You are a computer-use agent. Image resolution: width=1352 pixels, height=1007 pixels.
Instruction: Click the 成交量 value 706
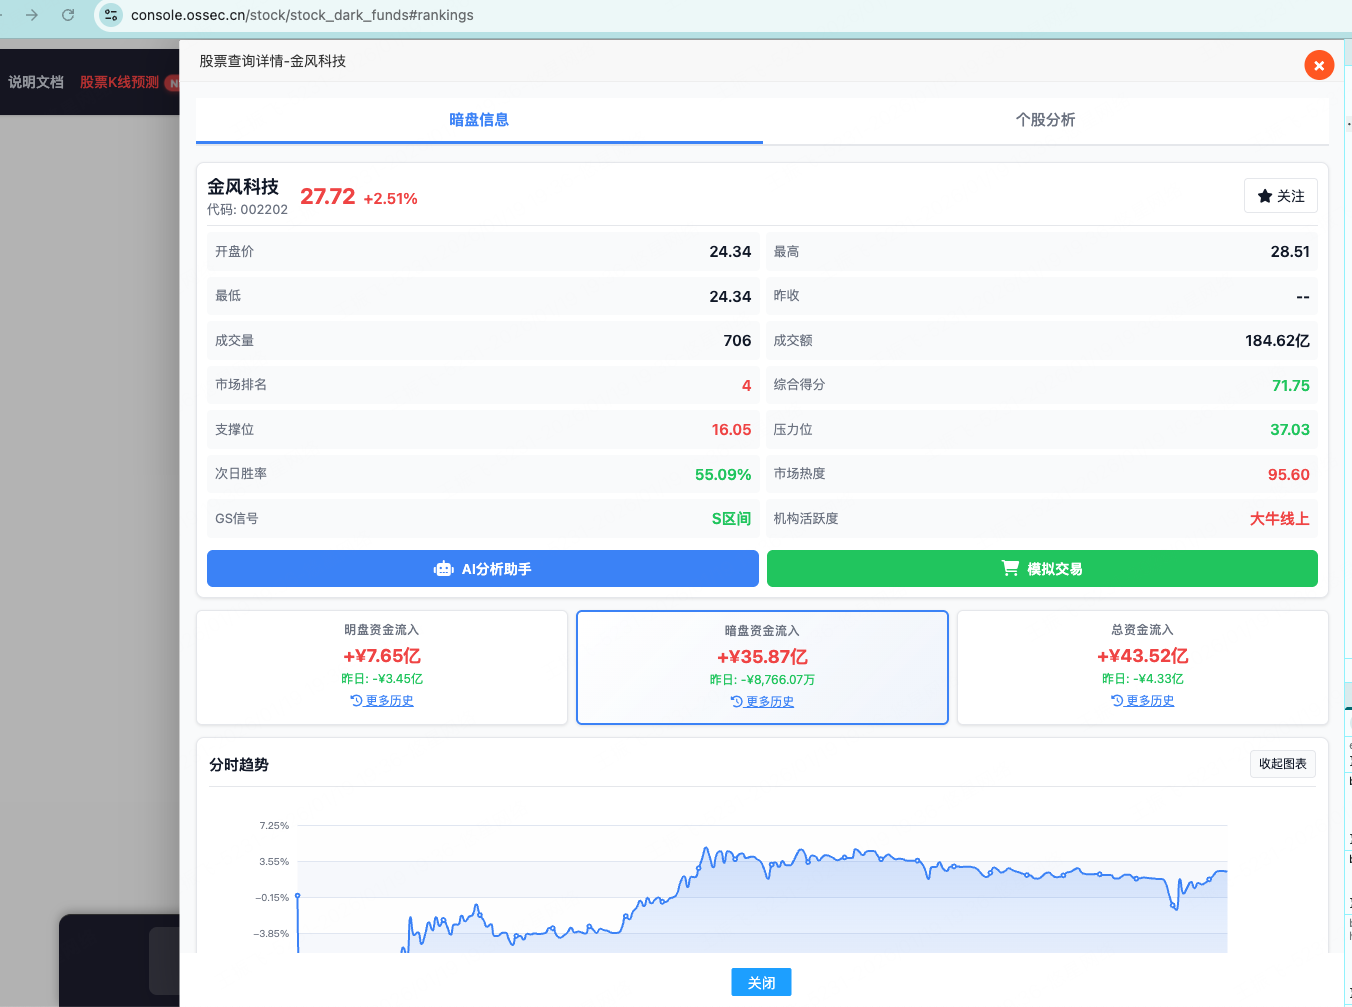click(x=737, y=341)
